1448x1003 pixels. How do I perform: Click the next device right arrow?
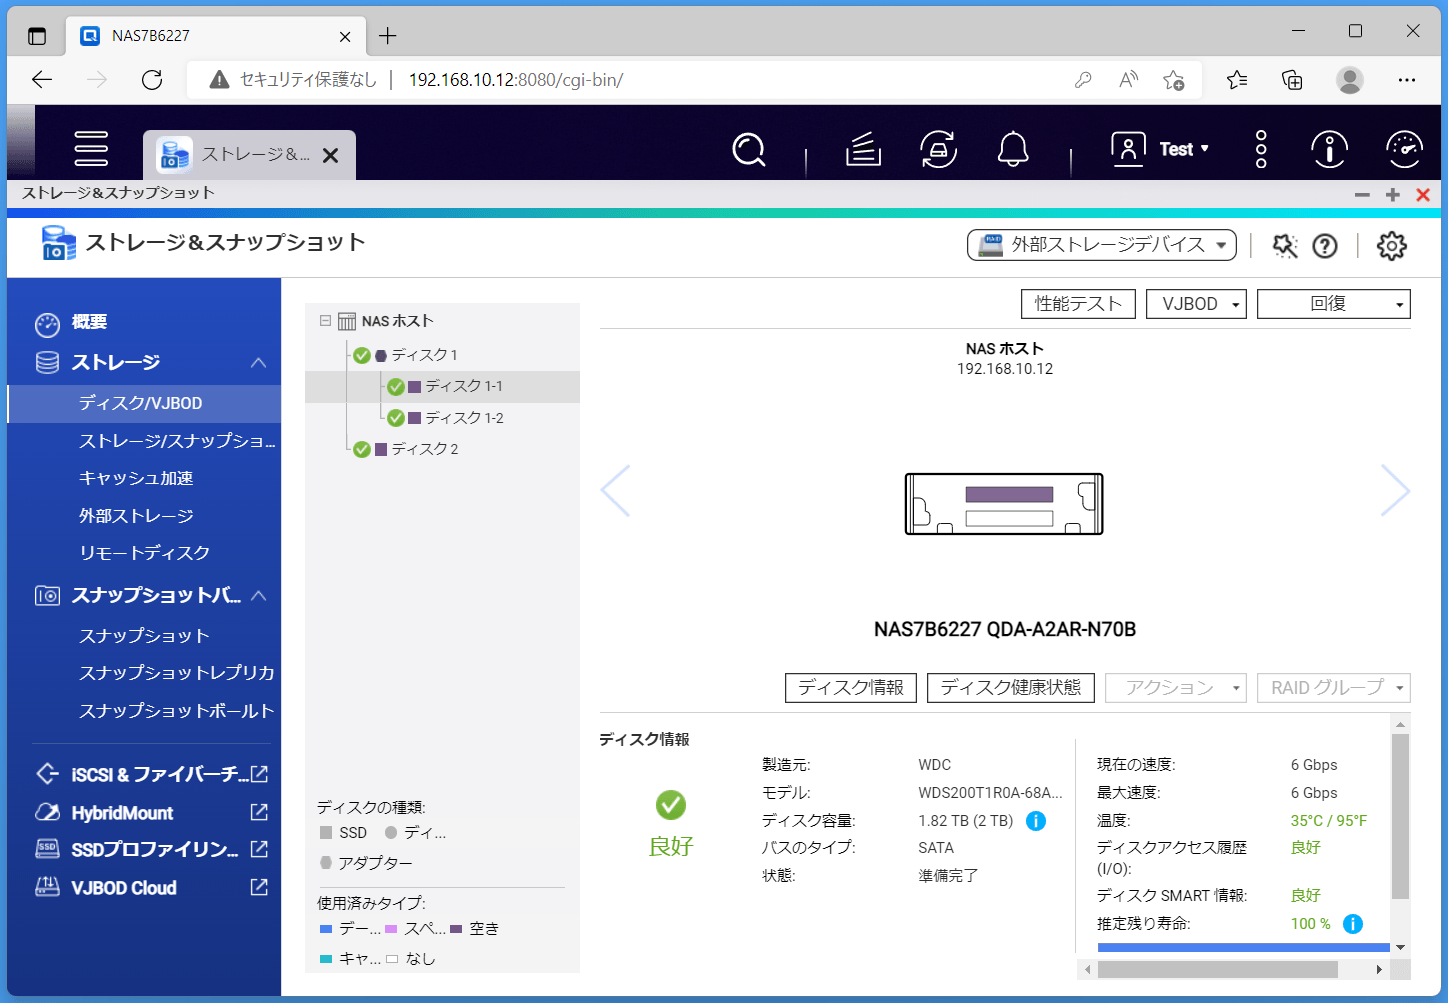pyautogui.click(x=1394, y=490)
